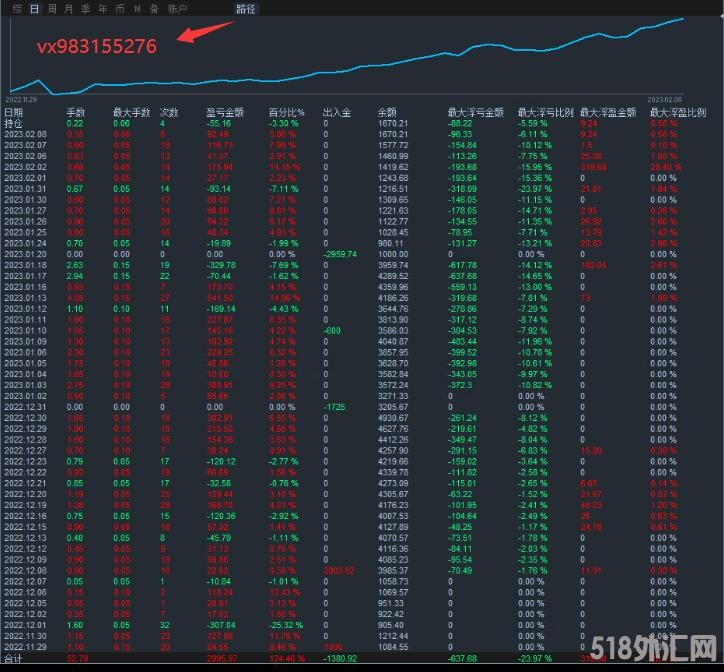Image resolution: width=724 pixels, height=672 pixels.
Task: Open the 年 yearly tab
Action: click(102, 8)
